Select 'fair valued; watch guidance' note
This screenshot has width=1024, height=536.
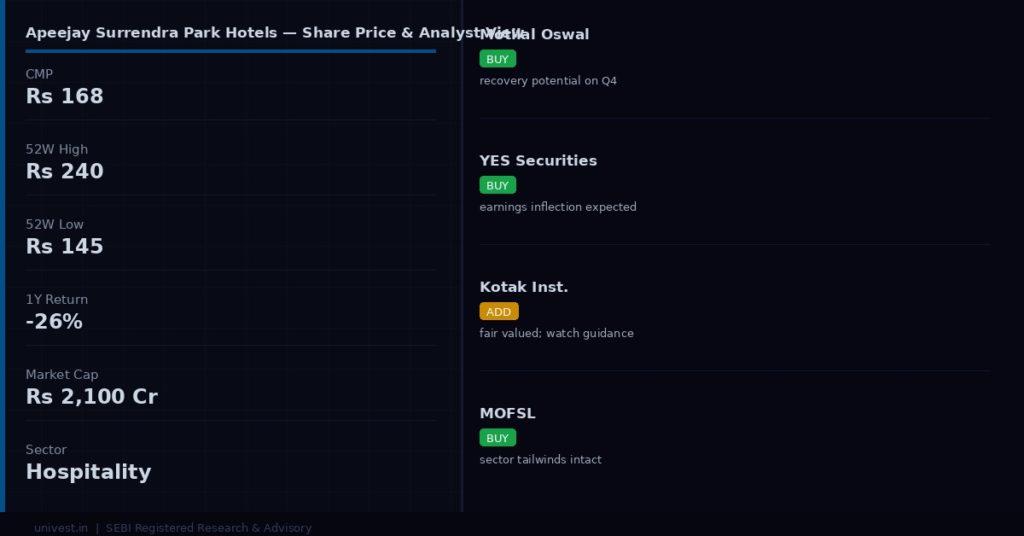click(556, 333)
